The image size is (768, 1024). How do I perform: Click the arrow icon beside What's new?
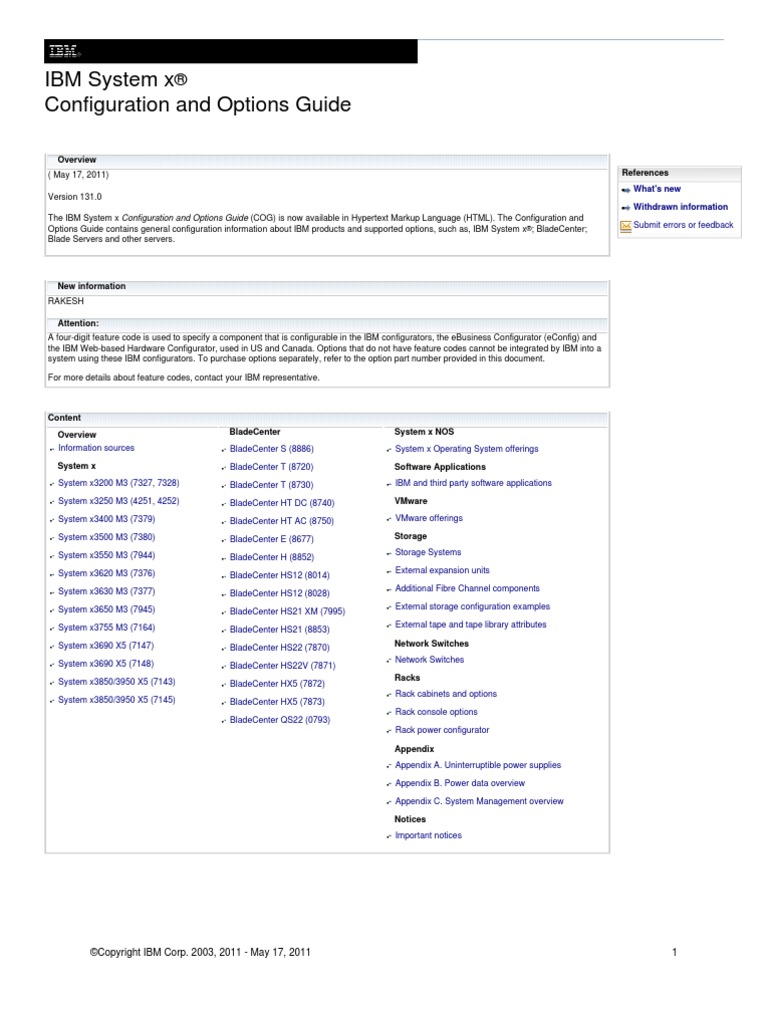click(x=626, y=189)
